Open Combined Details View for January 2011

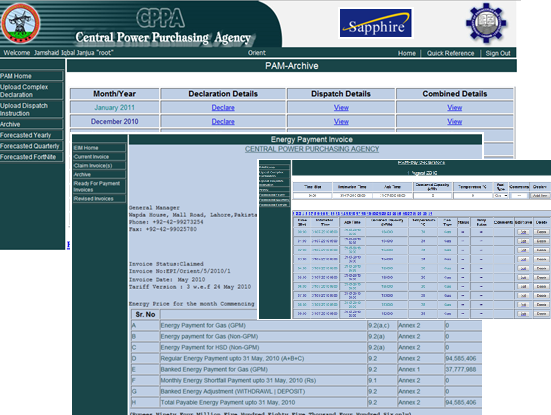pos(454,108)
